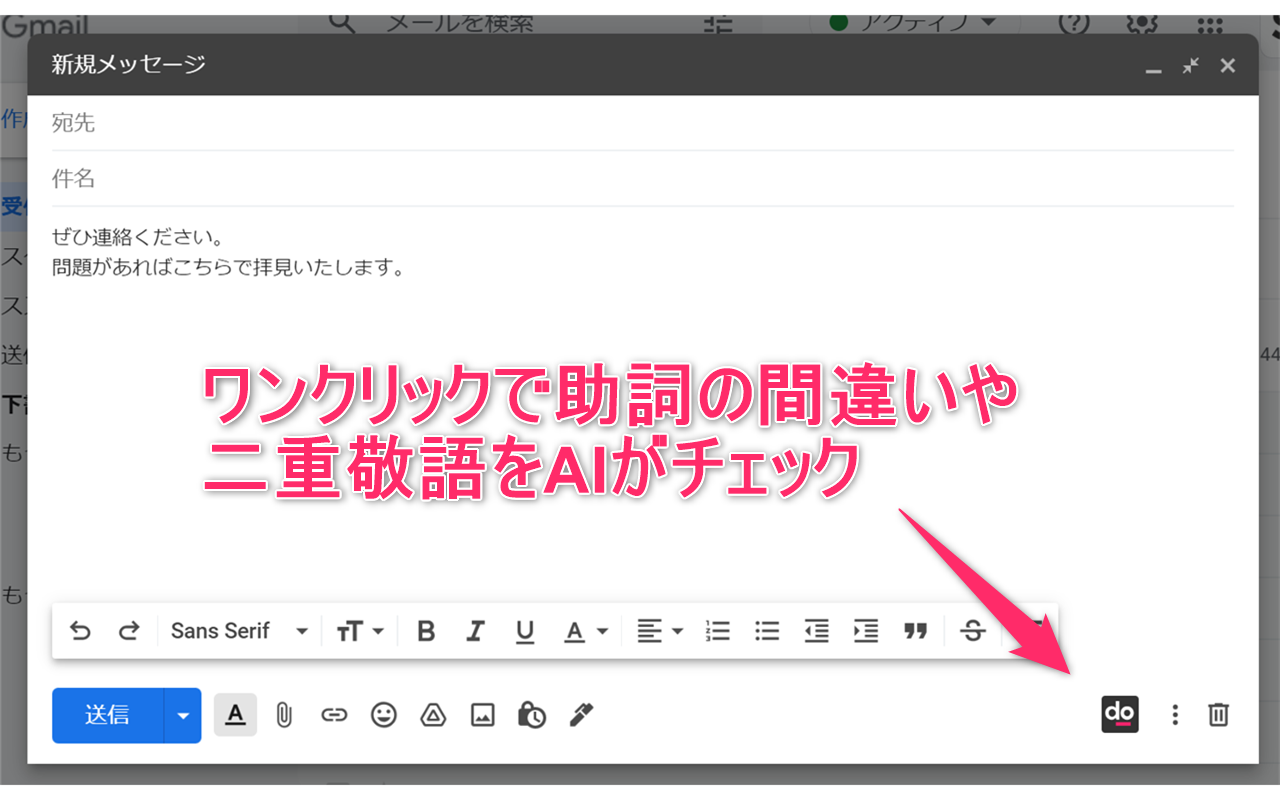Insert a signature with pen icon
The width and height of the screenshot is (1280, 800).
click(x=581, y=715)
